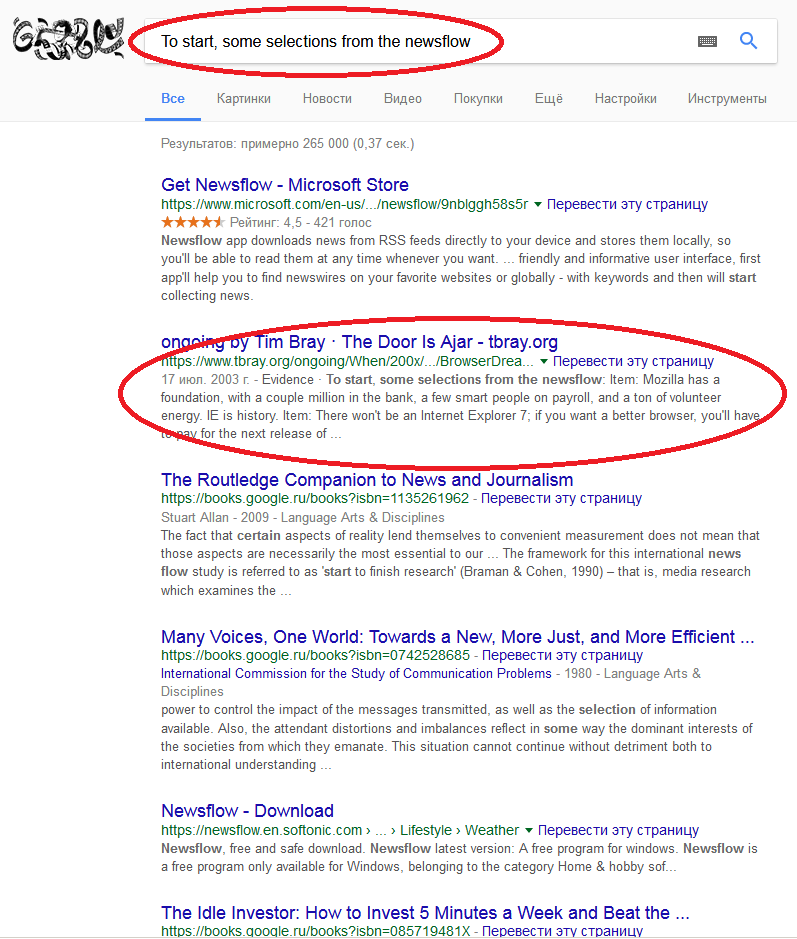Switch to the Картинки tab
Viewport: 797px width, 939px height.
[243, 99]
